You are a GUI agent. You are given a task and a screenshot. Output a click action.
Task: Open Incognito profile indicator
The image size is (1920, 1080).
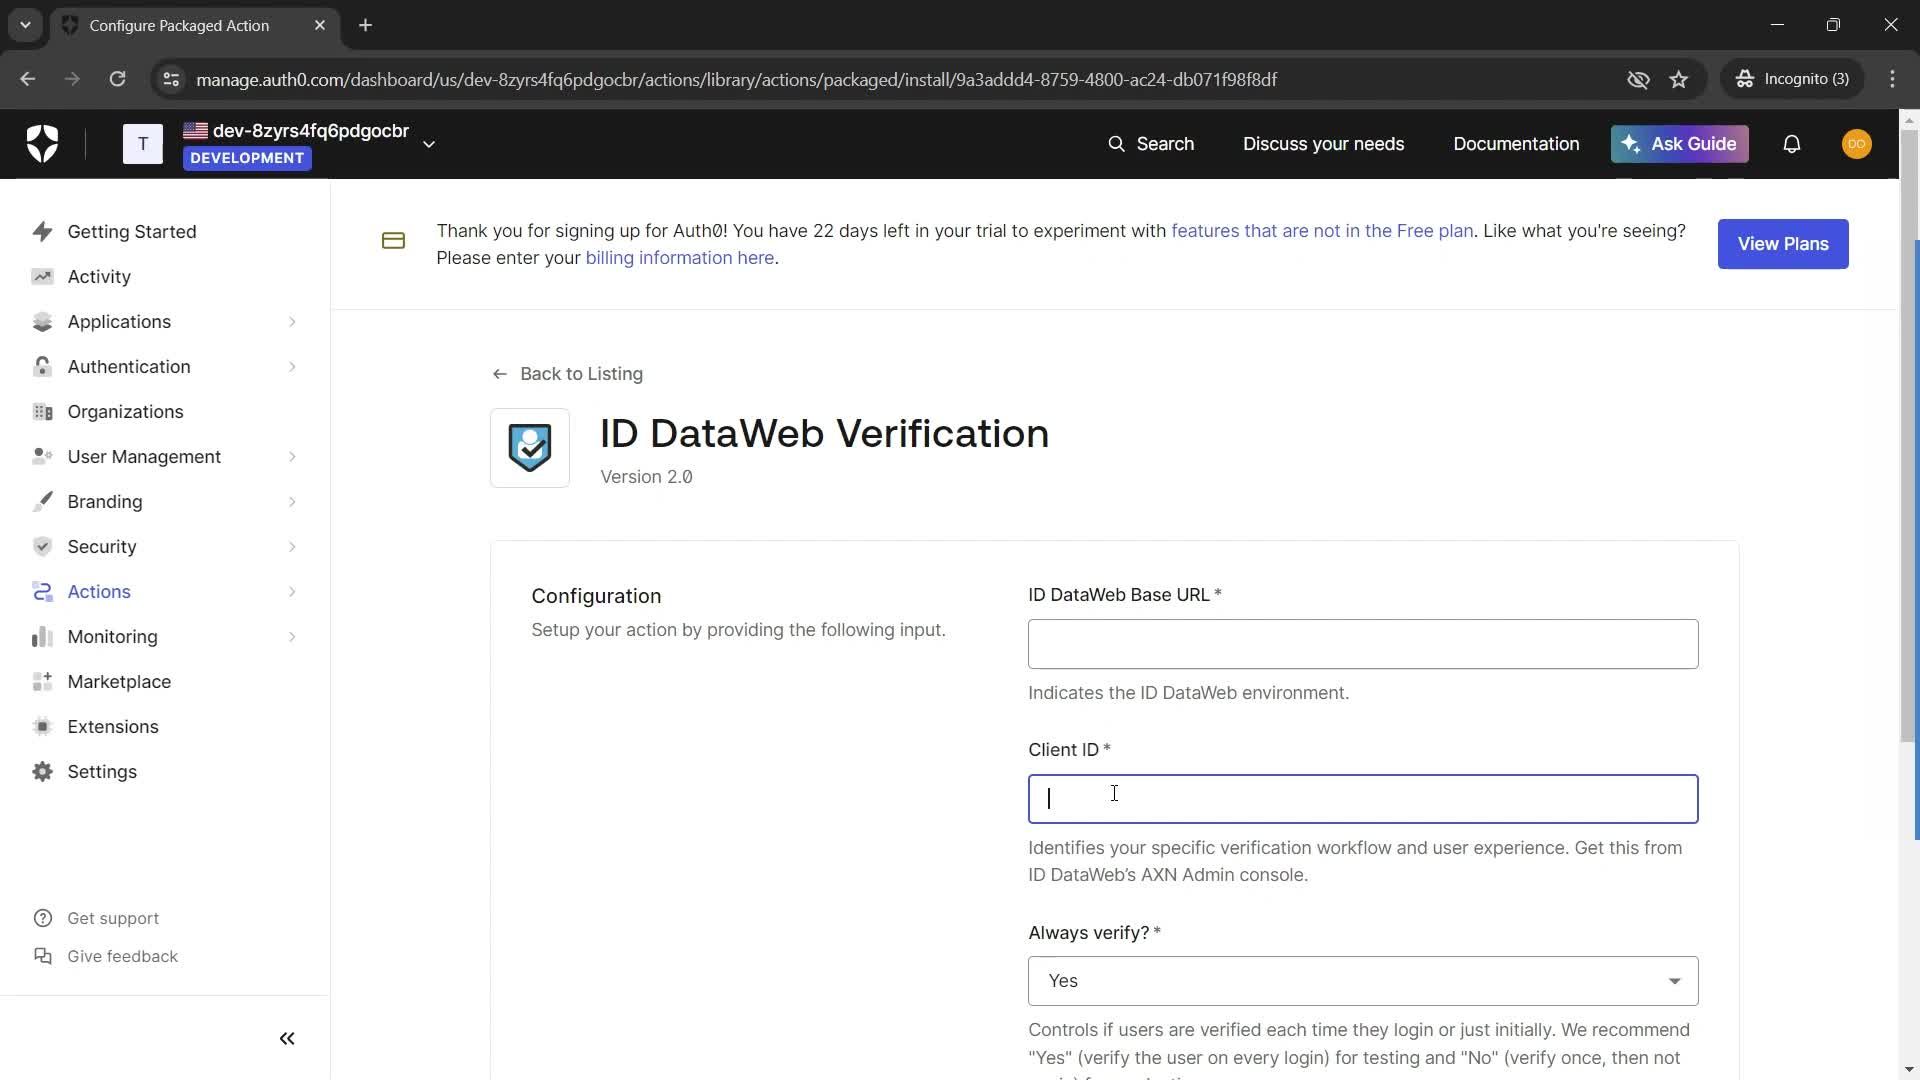click(x=1792, y=79)
